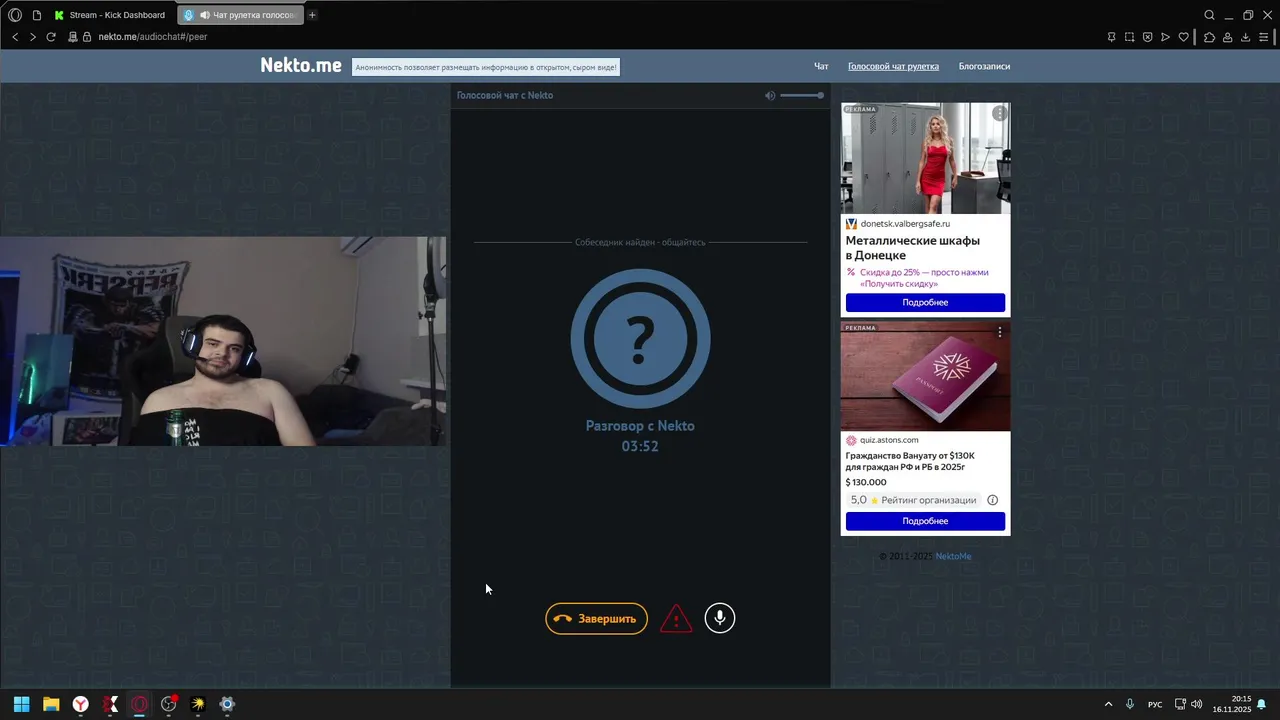The image size is (1280, 720).
Task: Click the workspaces page icon beside Opera logo
Action: (x=37, y=15)
